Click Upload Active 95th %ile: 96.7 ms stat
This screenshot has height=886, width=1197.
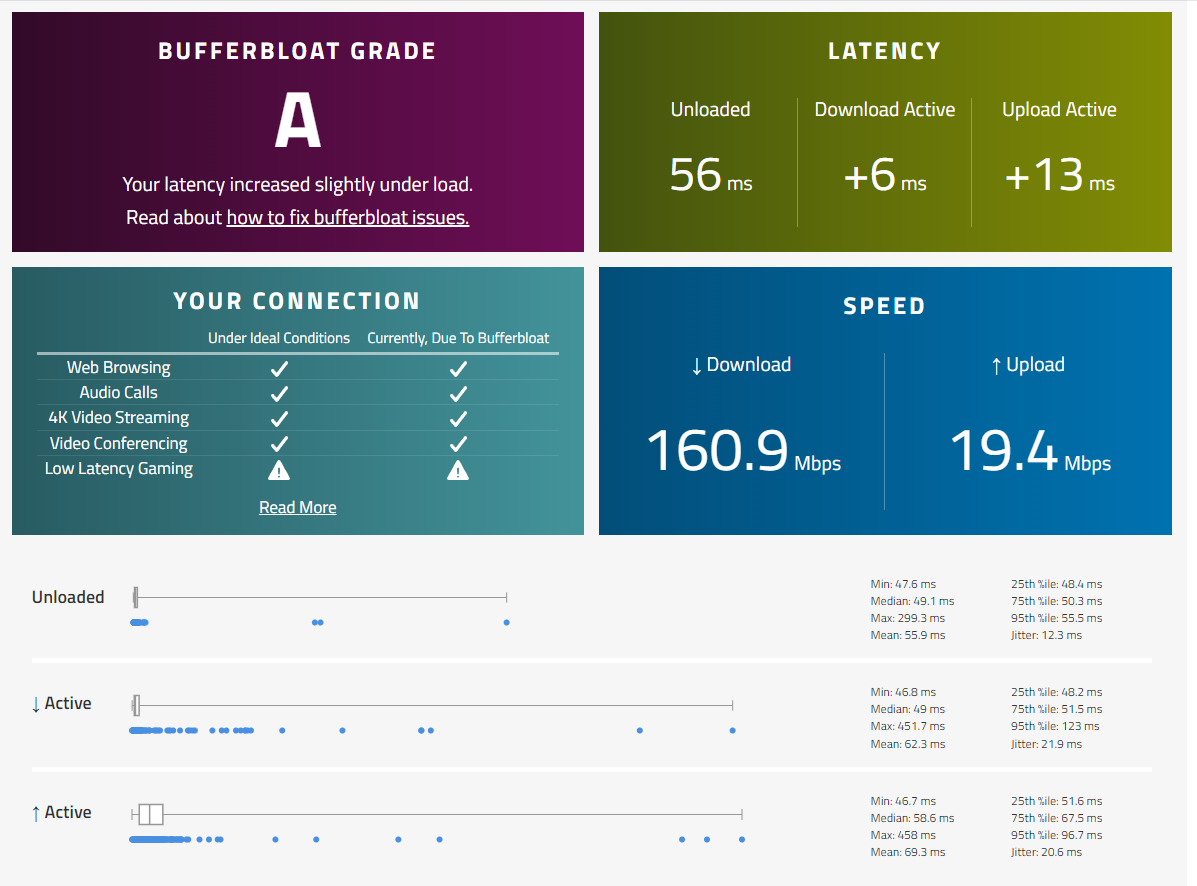tap(1057, 835)
